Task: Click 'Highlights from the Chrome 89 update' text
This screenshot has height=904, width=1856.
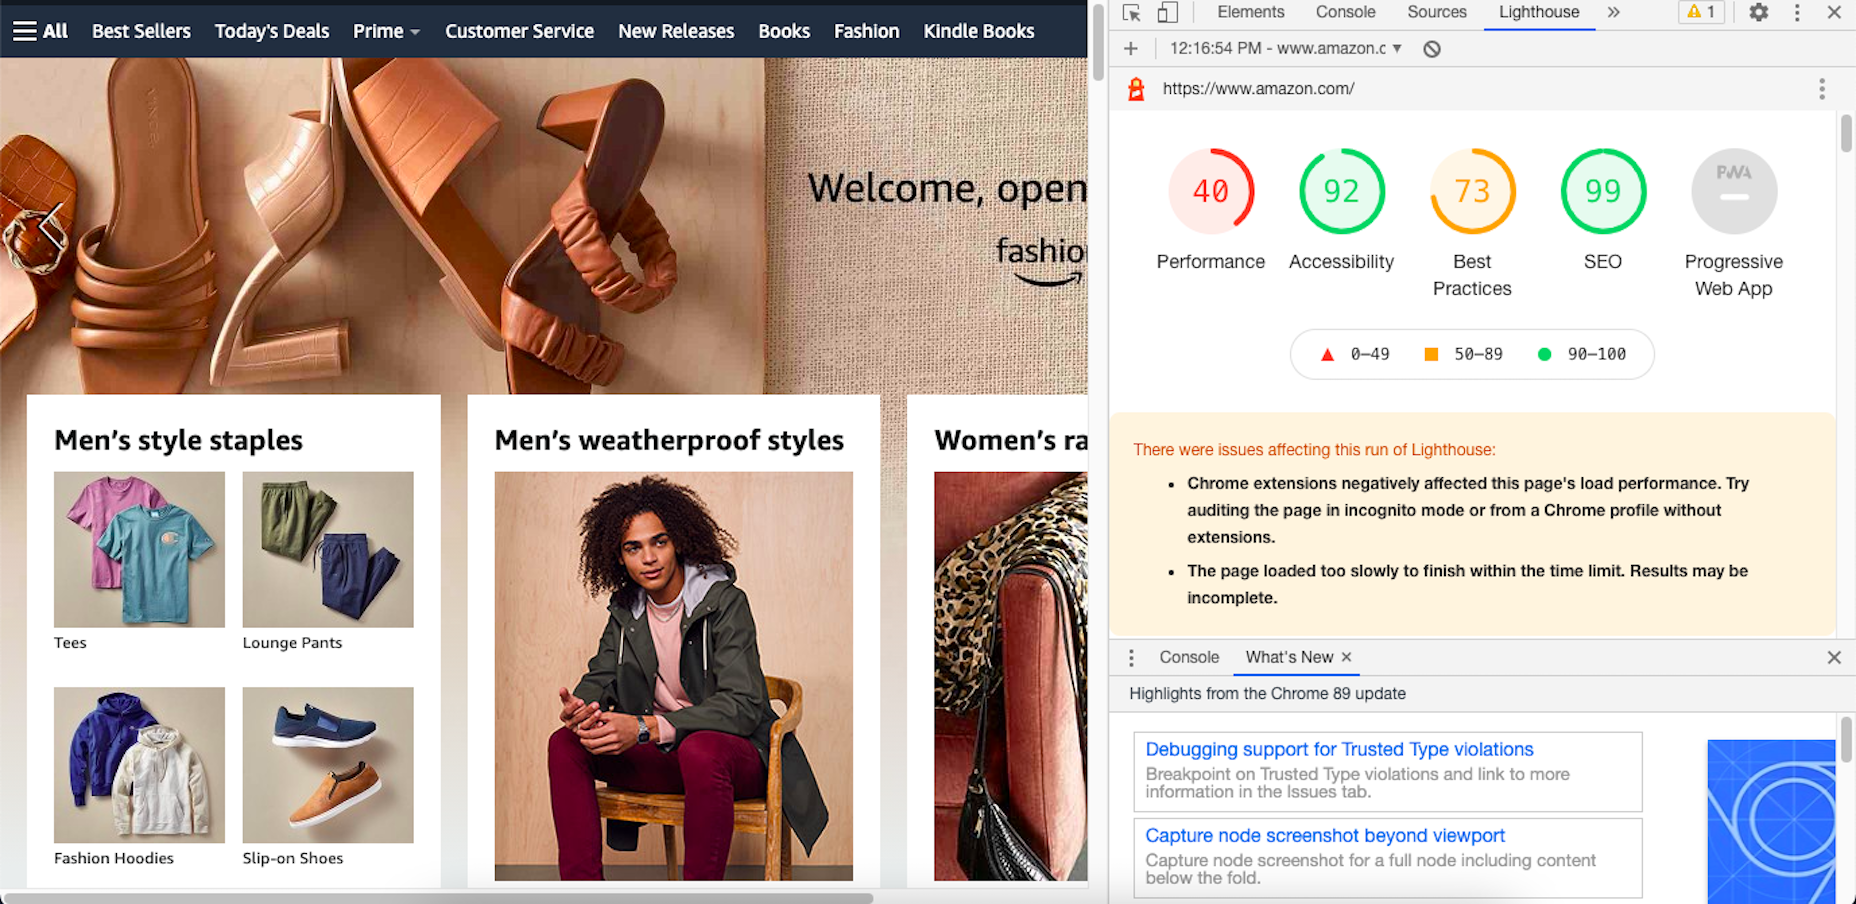Action: tap(1267, 693)
